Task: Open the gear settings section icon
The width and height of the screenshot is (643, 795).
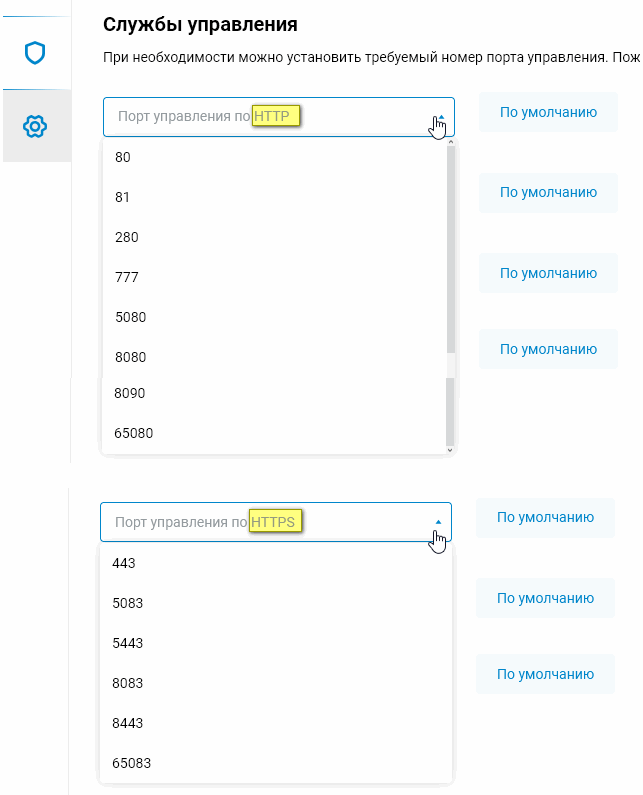Action: (35, 126)
